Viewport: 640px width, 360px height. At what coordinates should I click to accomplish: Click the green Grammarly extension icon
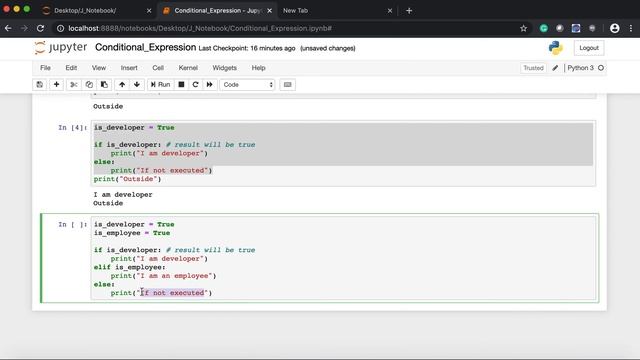click(x=544, y=28)
